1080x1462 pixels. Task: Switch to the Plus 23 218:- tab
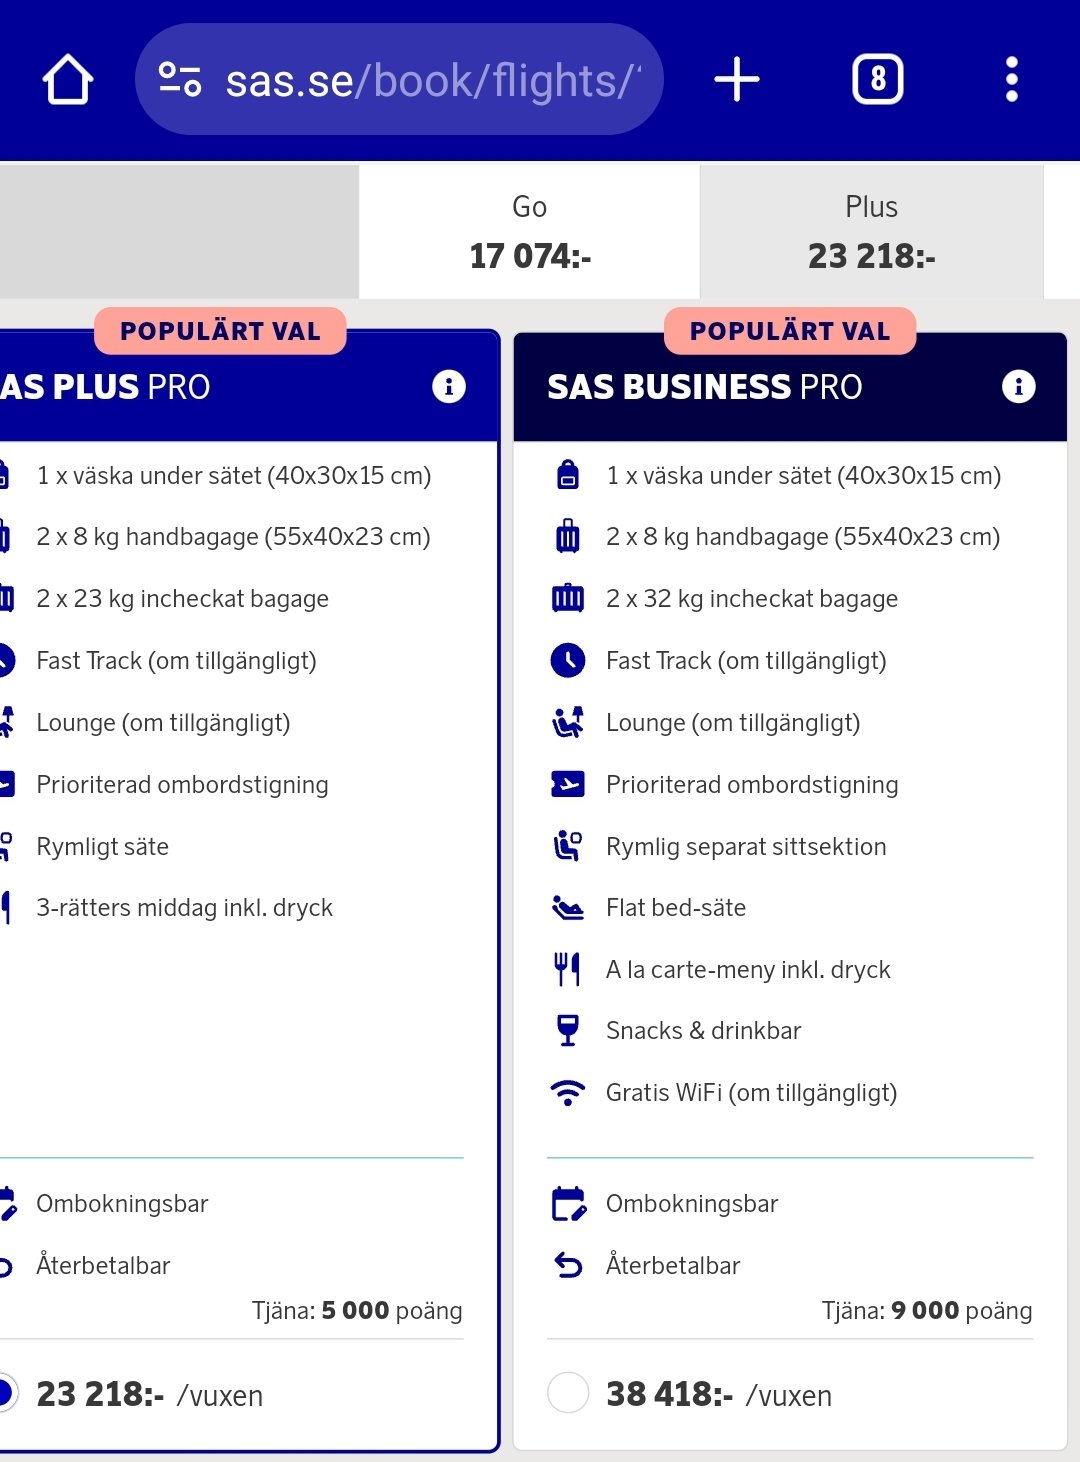click(871, 232)
